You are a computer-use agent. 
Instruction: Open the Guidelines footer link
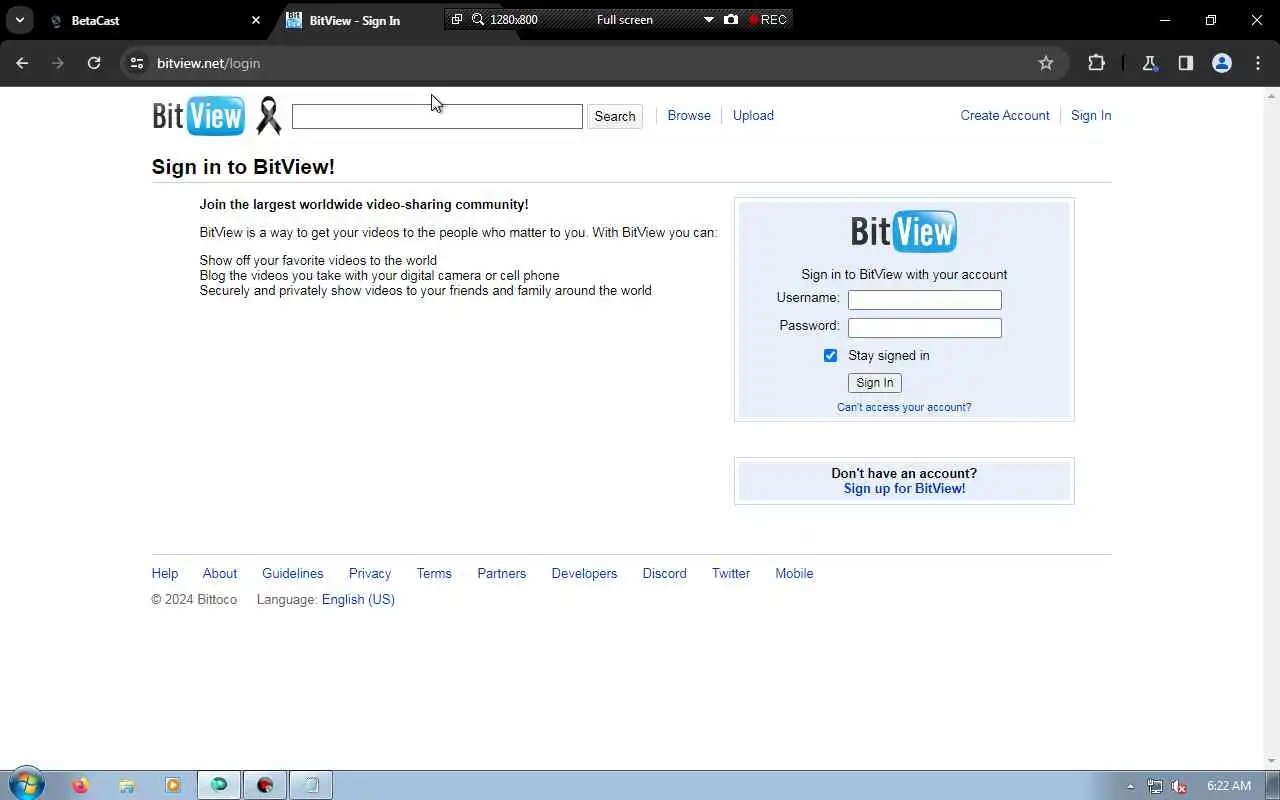point(293,573)
